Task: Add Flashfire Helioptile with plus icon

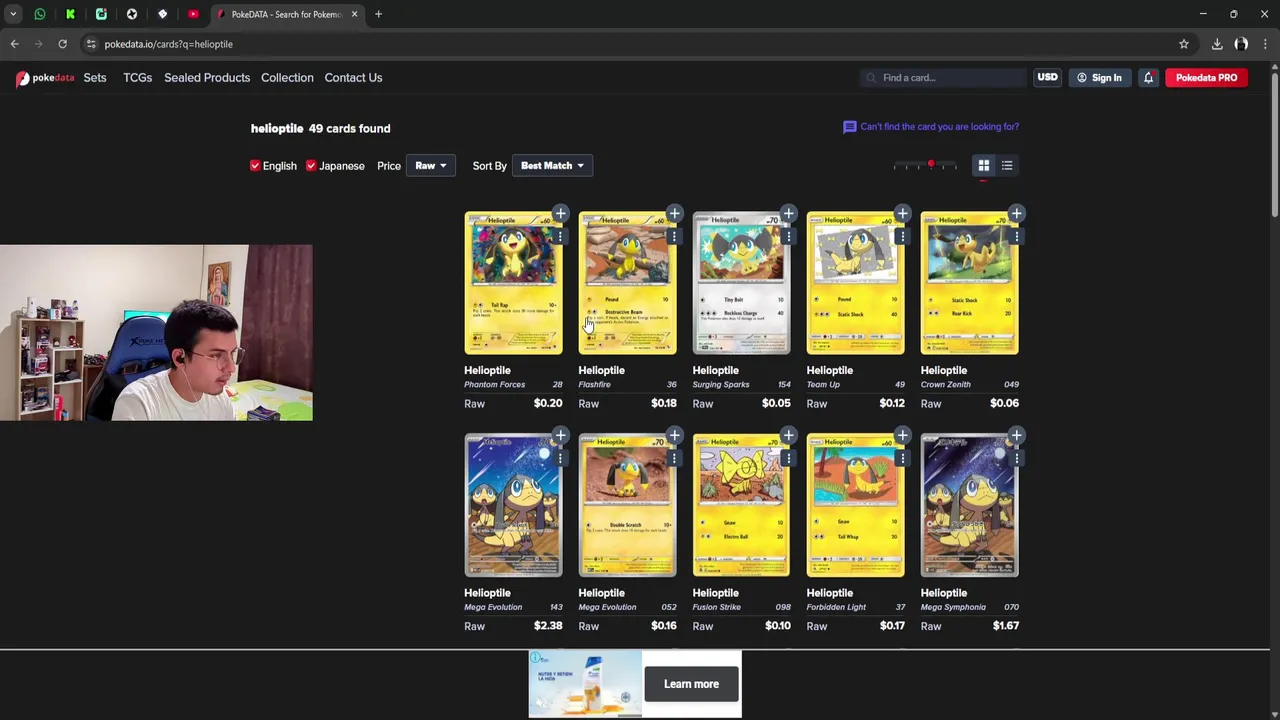Action: (674, 213)
